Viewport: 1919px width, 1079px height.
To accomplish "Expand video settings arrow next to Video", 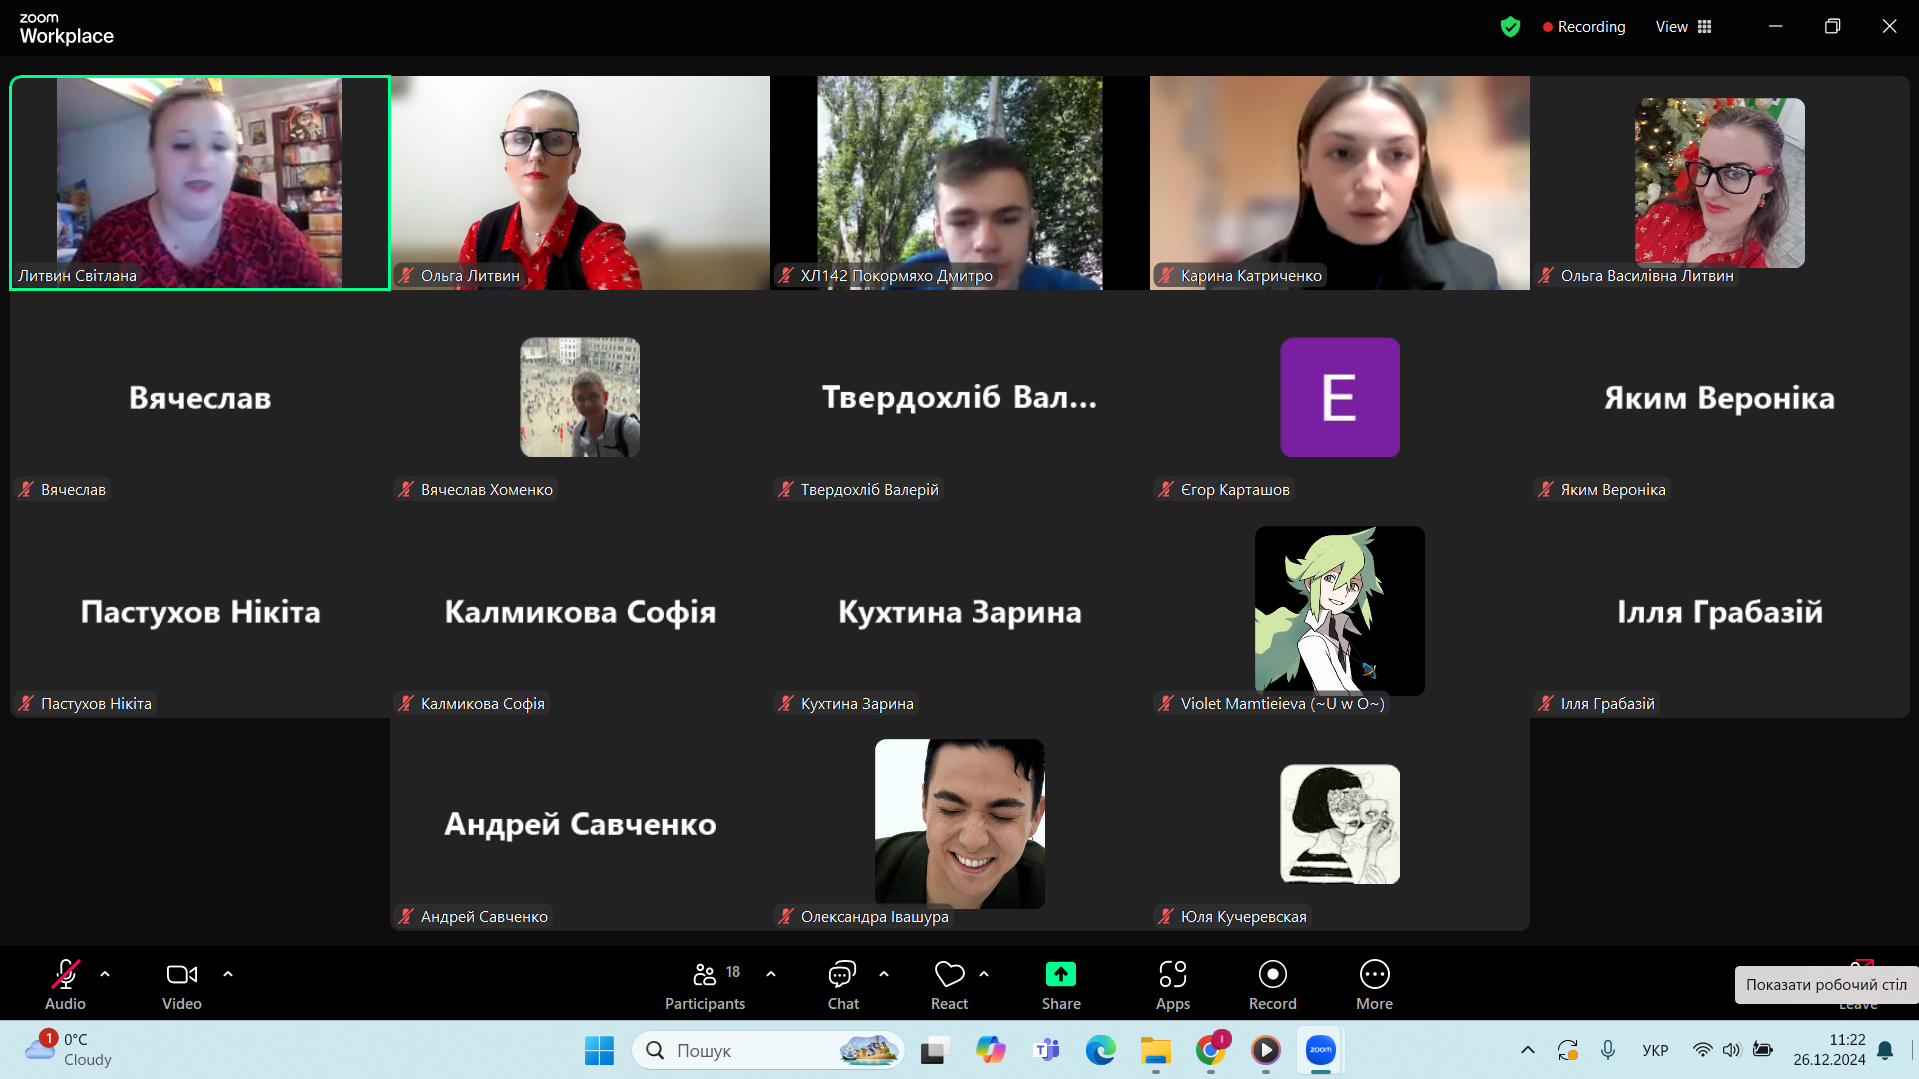I will 228,973.
